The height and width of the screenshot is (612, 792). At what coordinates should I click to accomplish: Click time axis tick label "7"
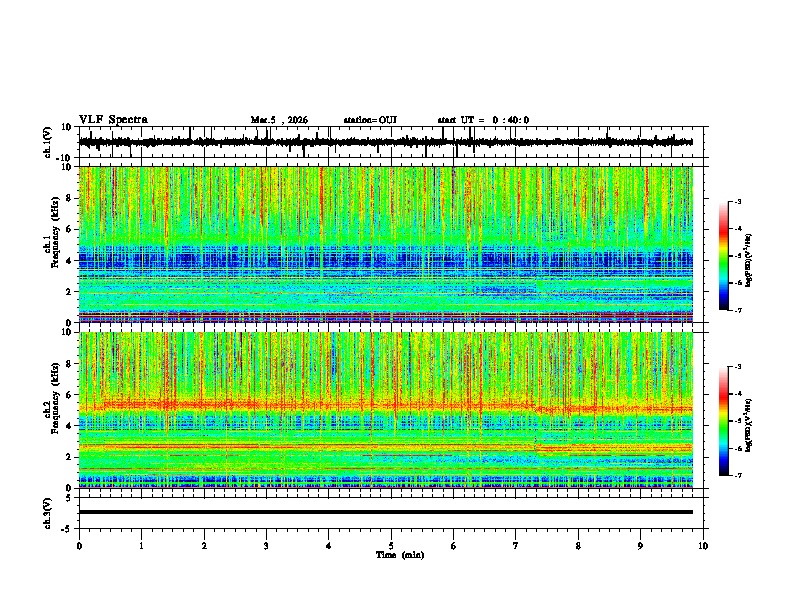[516, 546]
